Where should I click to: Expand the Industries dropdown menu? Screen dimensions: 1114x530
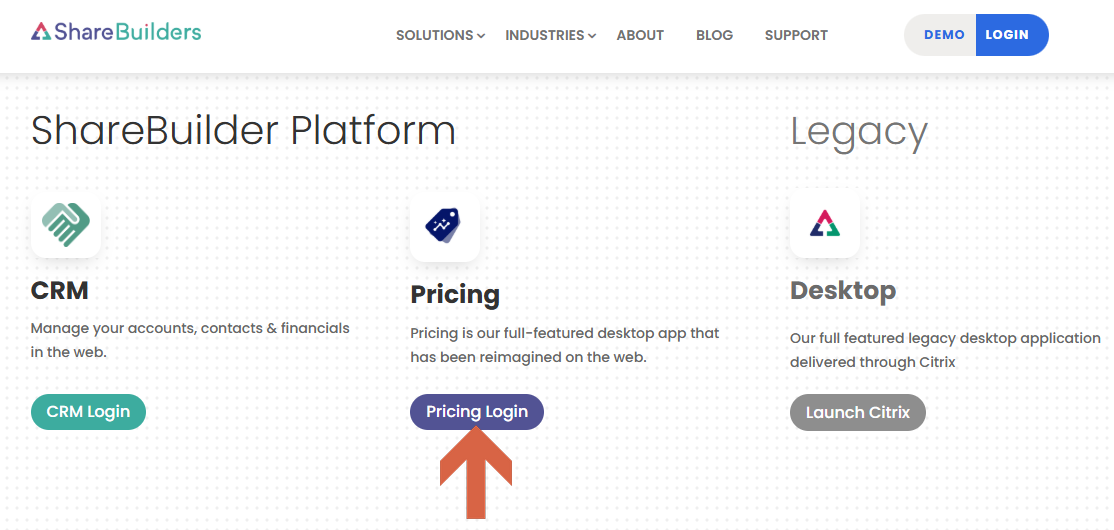pos(551,35)
